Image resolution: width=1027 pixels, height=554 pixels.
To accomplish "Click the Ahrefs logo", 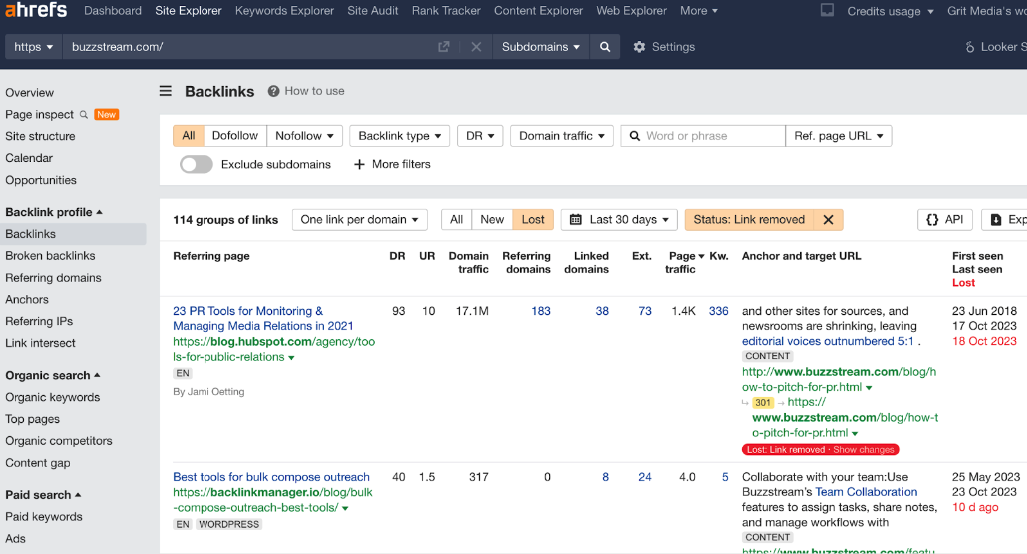I will click(36, 9).
